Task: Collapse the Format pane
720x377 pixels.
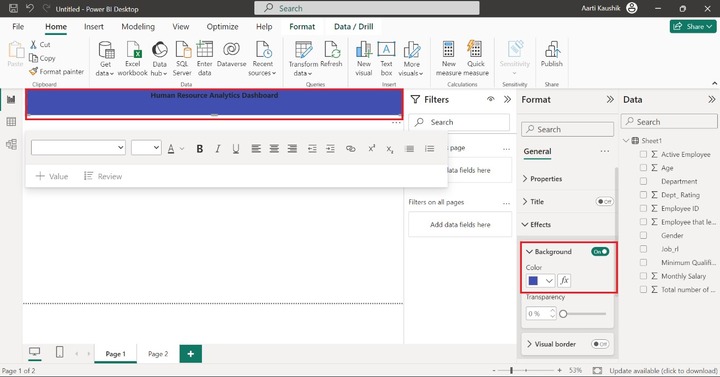Action: [610, 99]
